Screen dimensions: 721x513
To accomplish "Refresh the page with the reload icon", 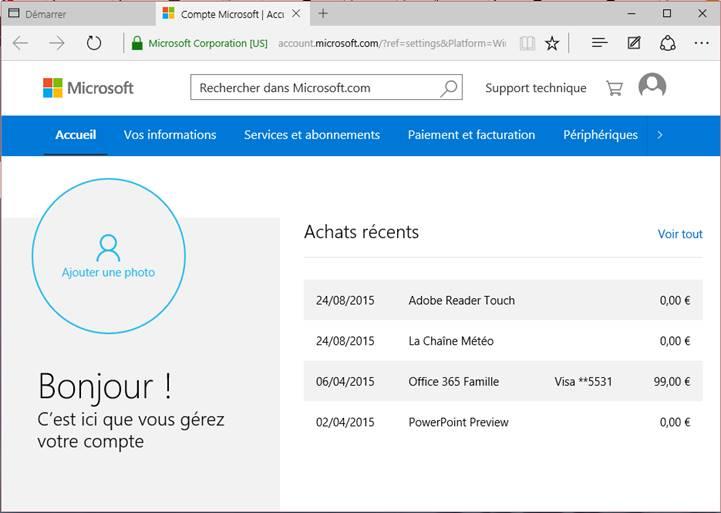I will (x=94, y=43).
